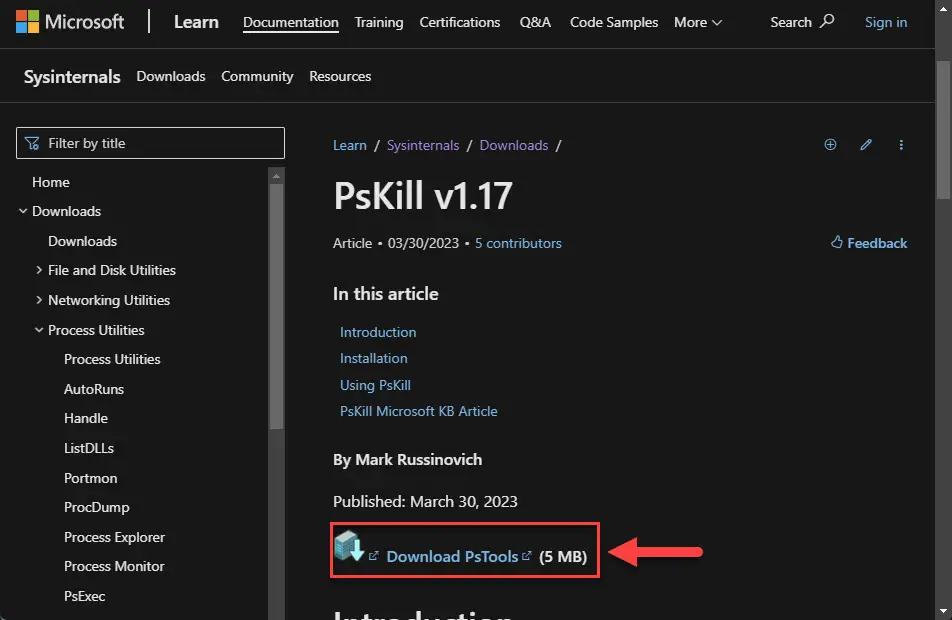Click the Download PsTools link
952x620 pixels.
click(x=452, y=556)
